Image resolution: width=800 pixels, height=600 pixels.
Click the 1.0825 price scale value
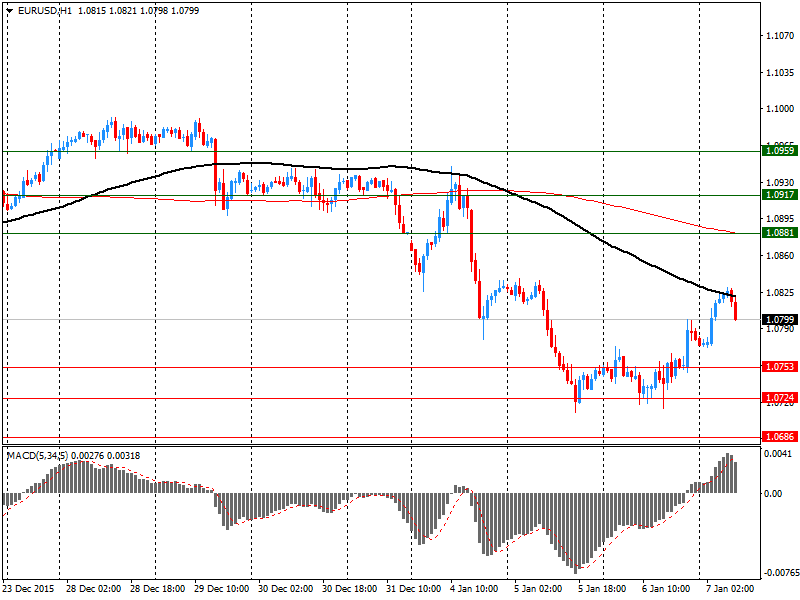(780, 292)
